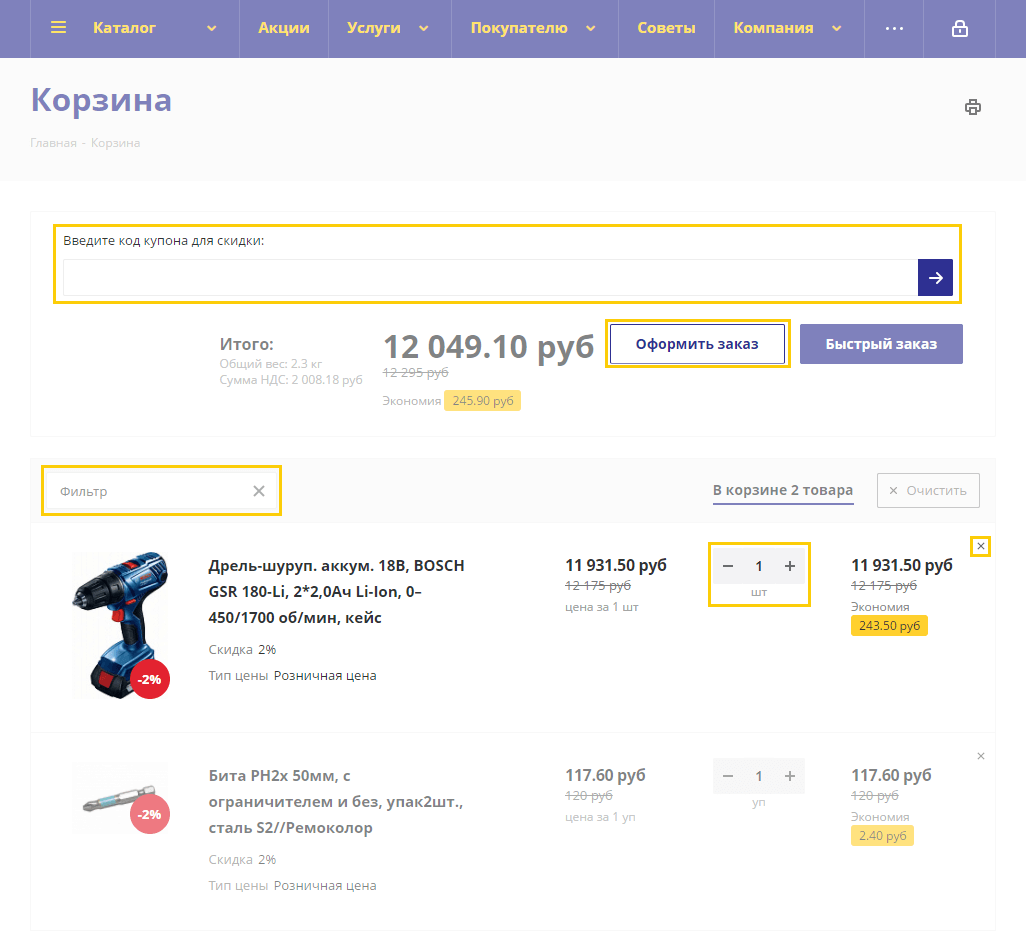
Task: Remove Bosch drill from cart
Action: (981, 546)
